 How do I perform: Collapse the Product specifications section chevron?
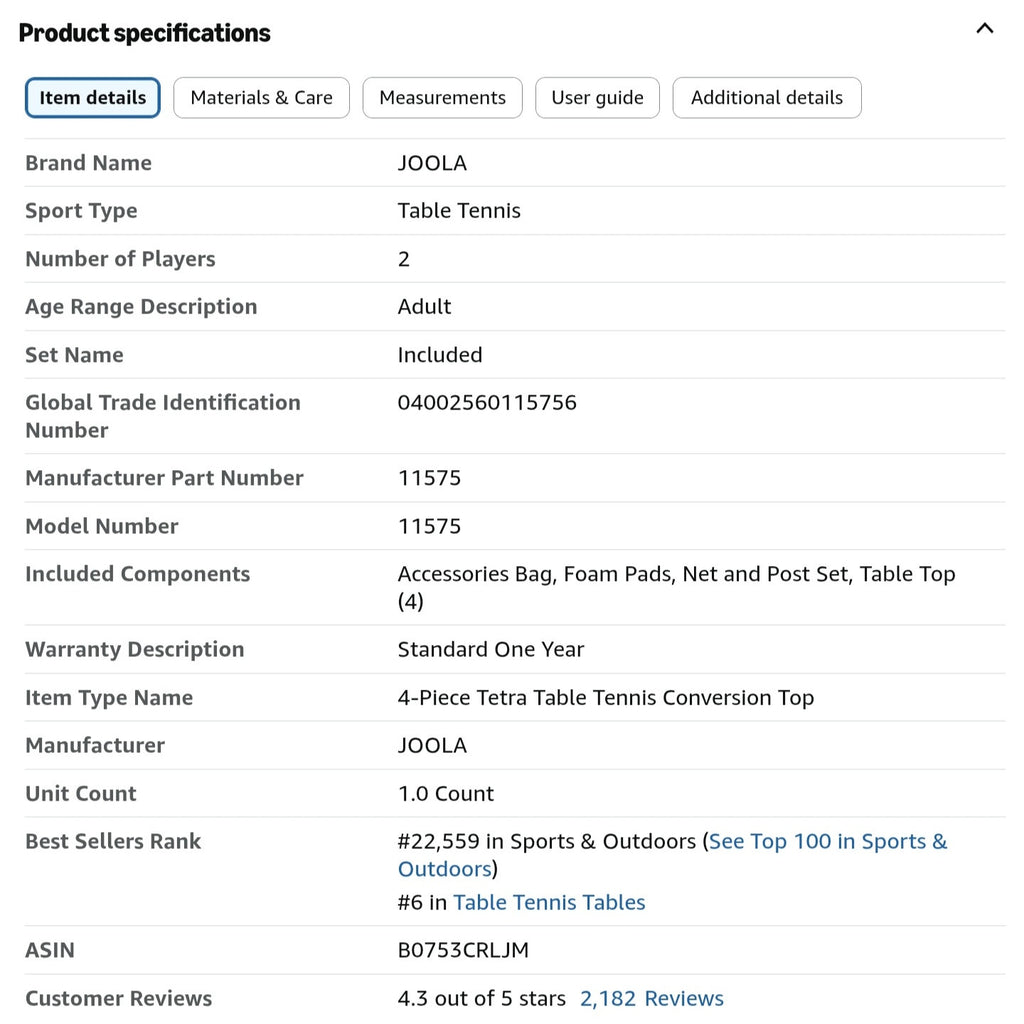[984, 29]
